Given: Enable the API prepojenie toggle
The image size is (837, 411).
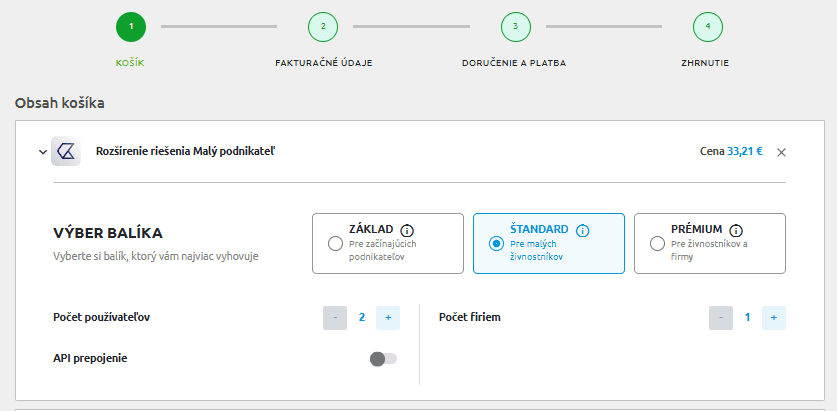Looking at the screenshot, I should click(x=383, y=359).
